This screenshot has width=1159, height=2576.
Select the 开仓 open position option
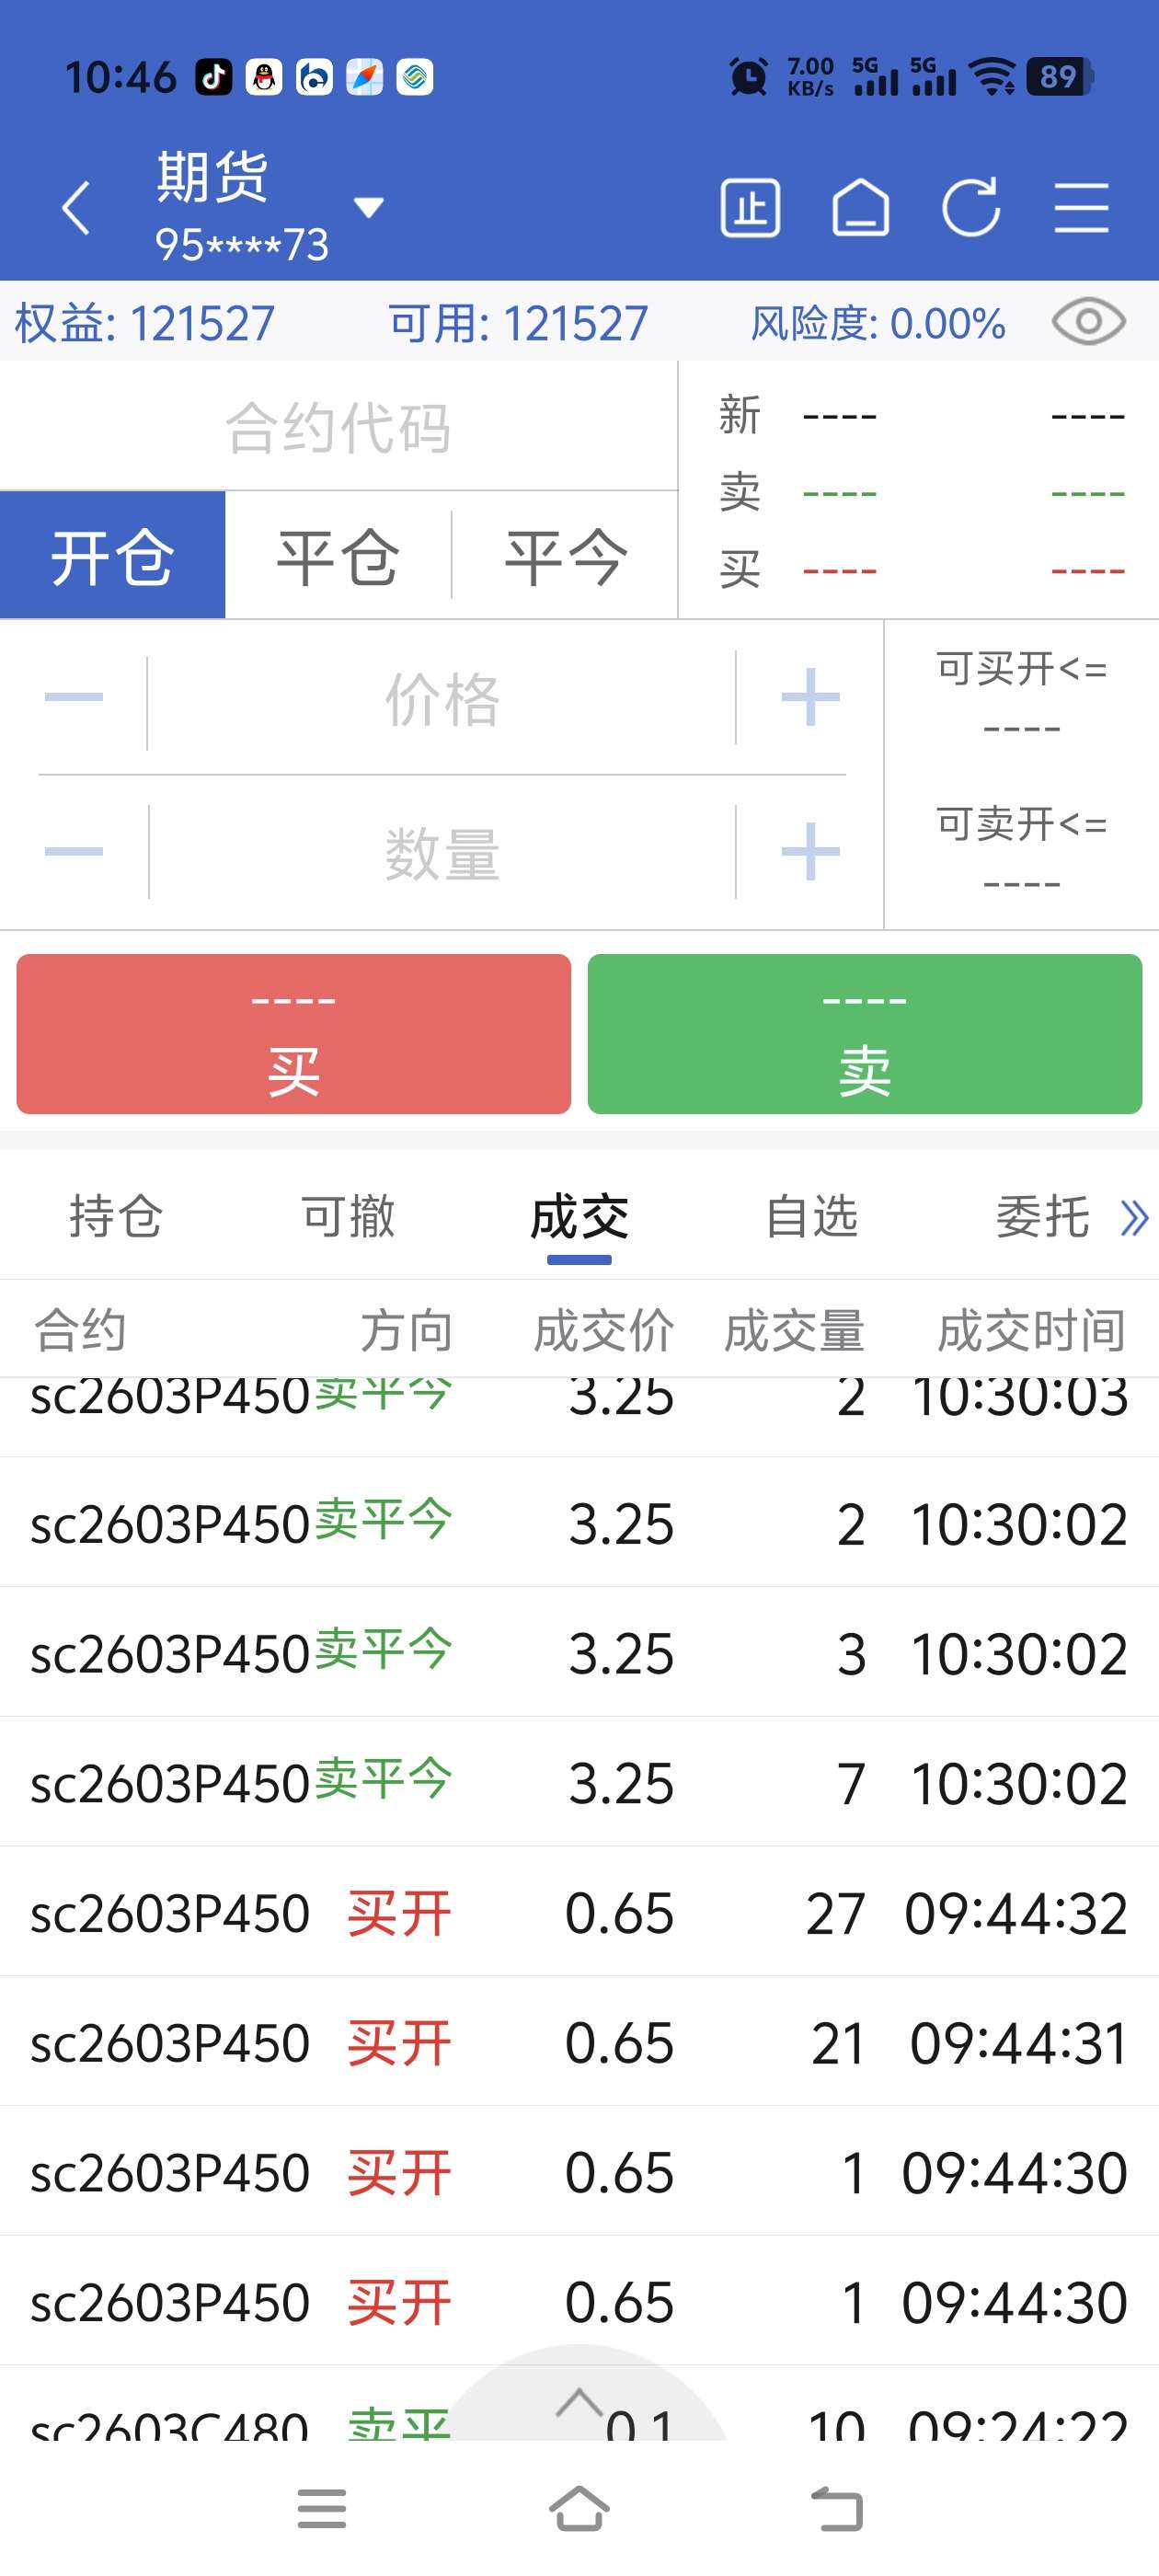[113, 556]
